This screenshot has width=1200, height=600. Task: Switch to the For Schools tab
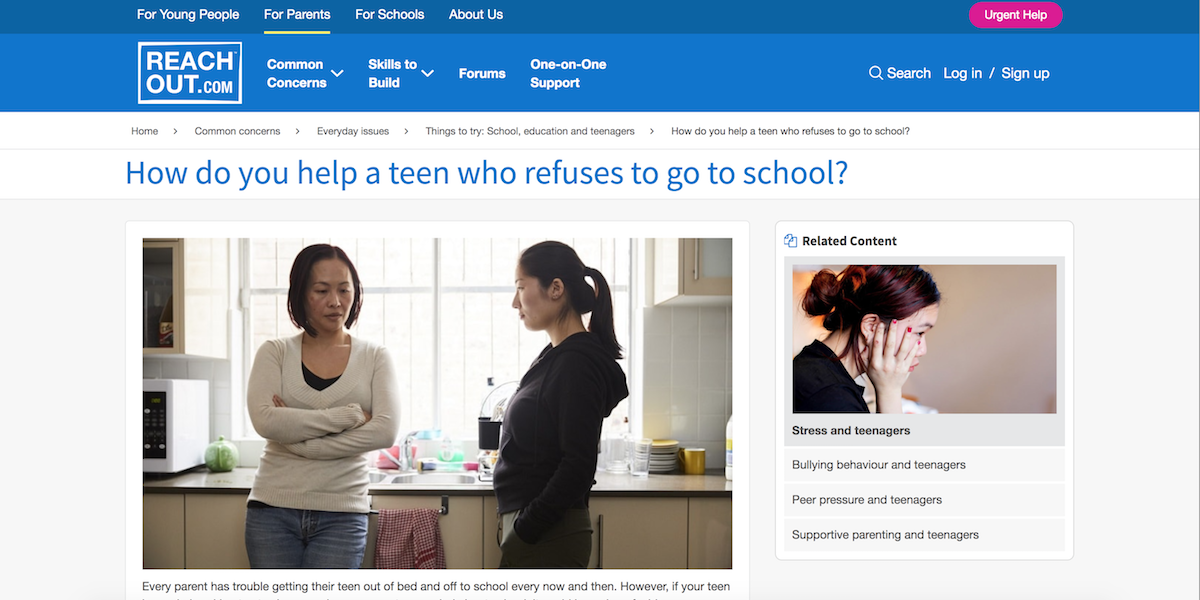click(389, 15)
